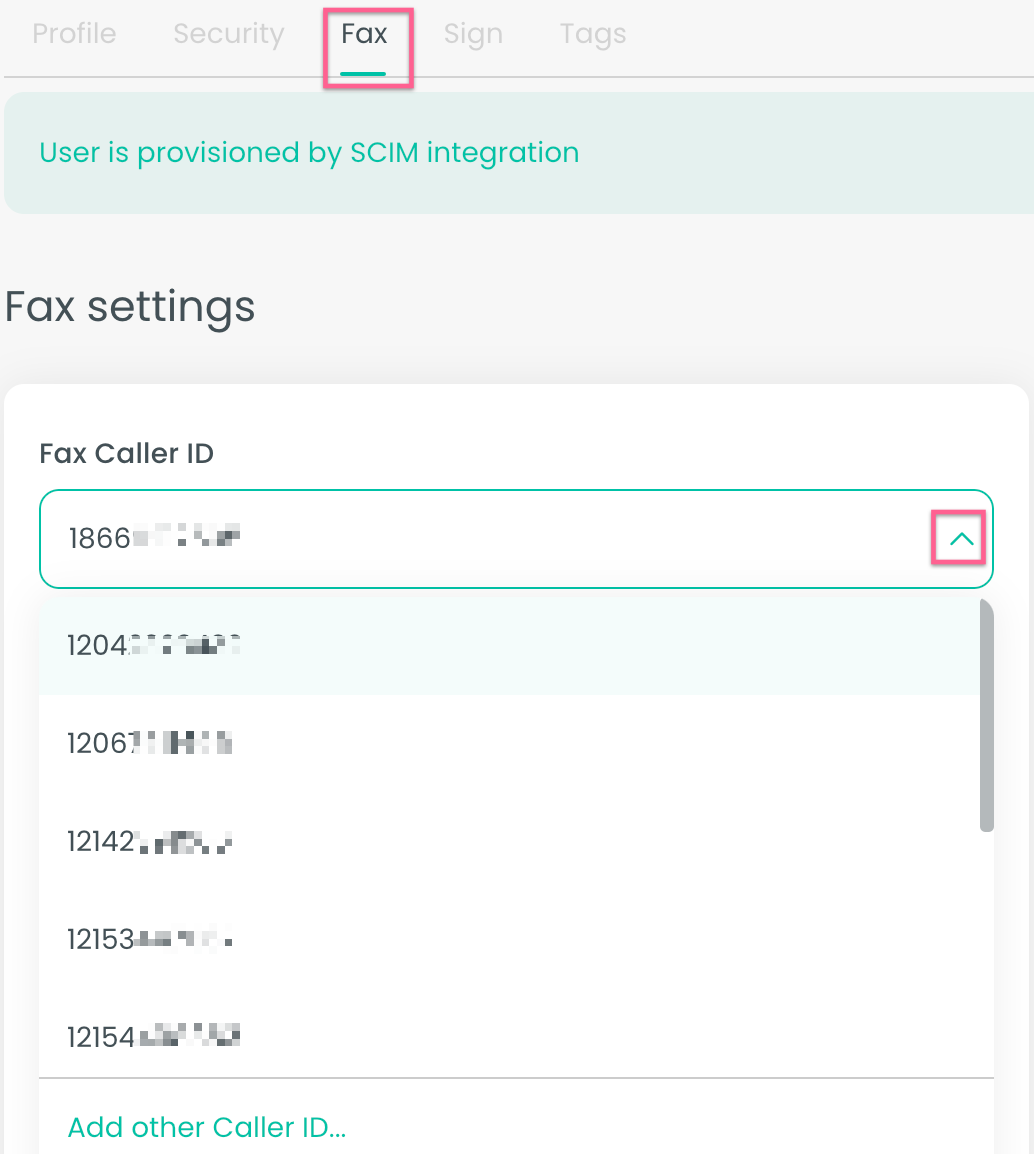This screenshot has height=1154, width=1034.
Task: Open the Tags tab
Action: tap(592, 33)
